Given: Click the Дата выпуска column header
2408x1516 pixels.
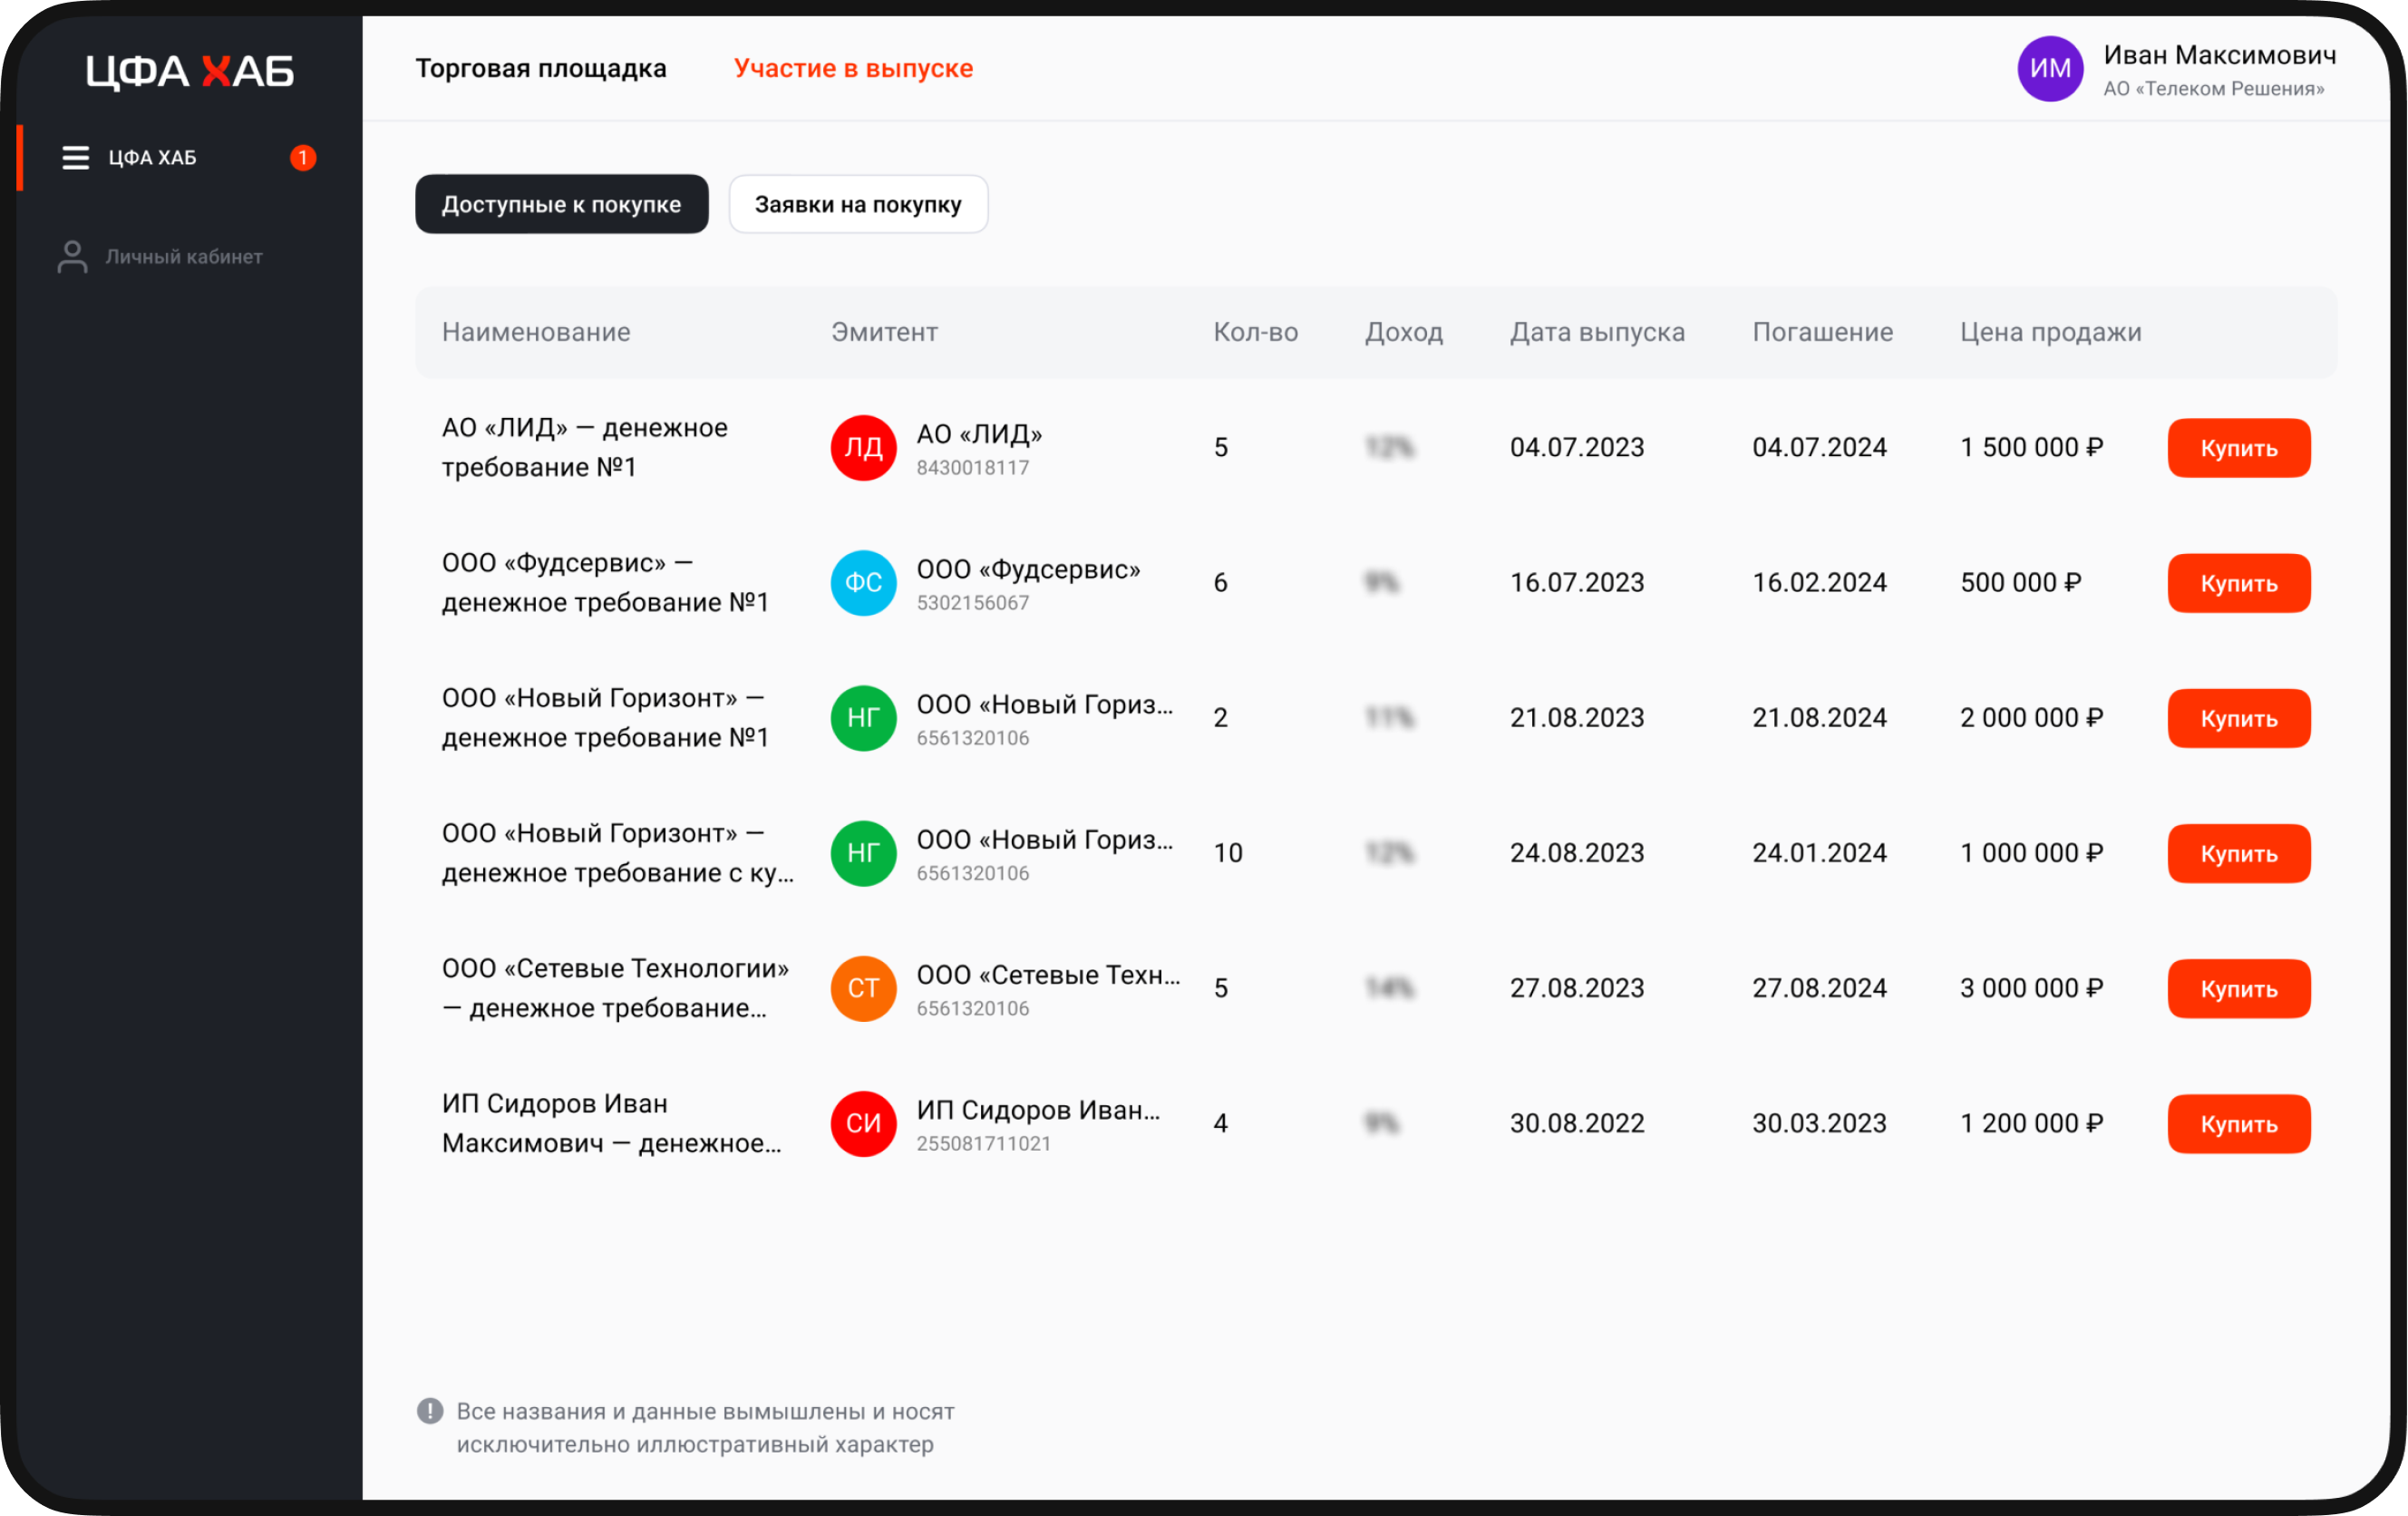Looking at the screenshot, I should point(1597,332).
